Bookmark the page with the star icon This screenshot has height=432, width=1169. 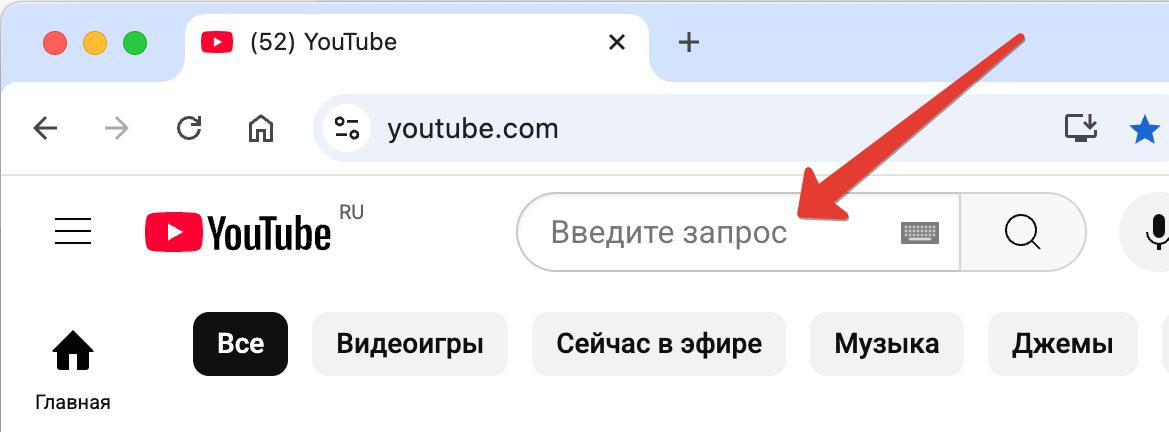click(1145, 130)
